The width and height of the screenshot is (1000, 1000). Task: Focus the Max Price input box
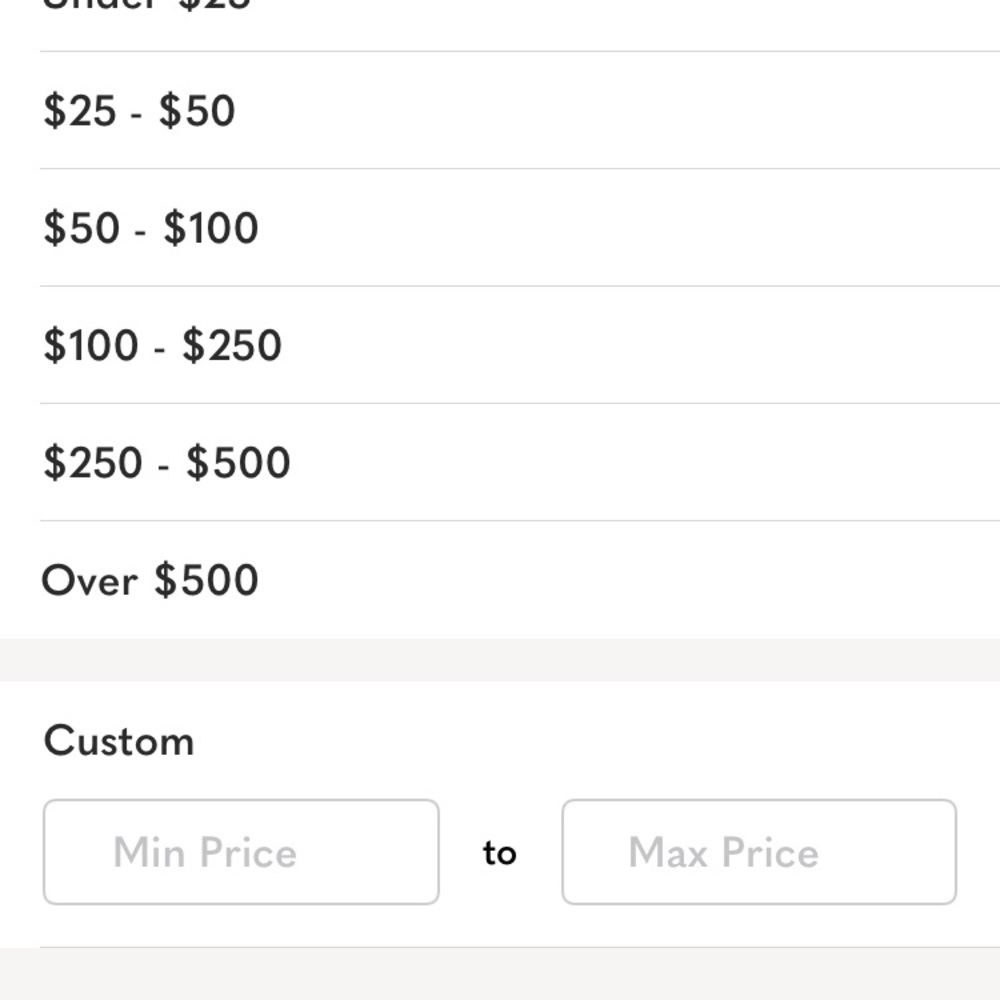[759, 852]
